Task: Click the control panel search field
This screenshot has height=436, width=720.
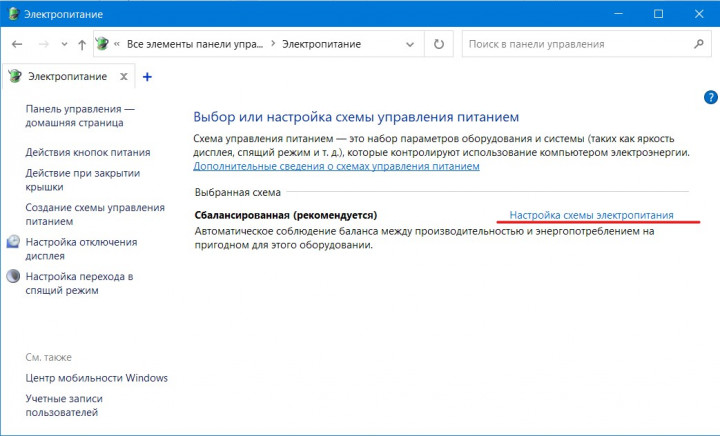Action: [575, 44]
